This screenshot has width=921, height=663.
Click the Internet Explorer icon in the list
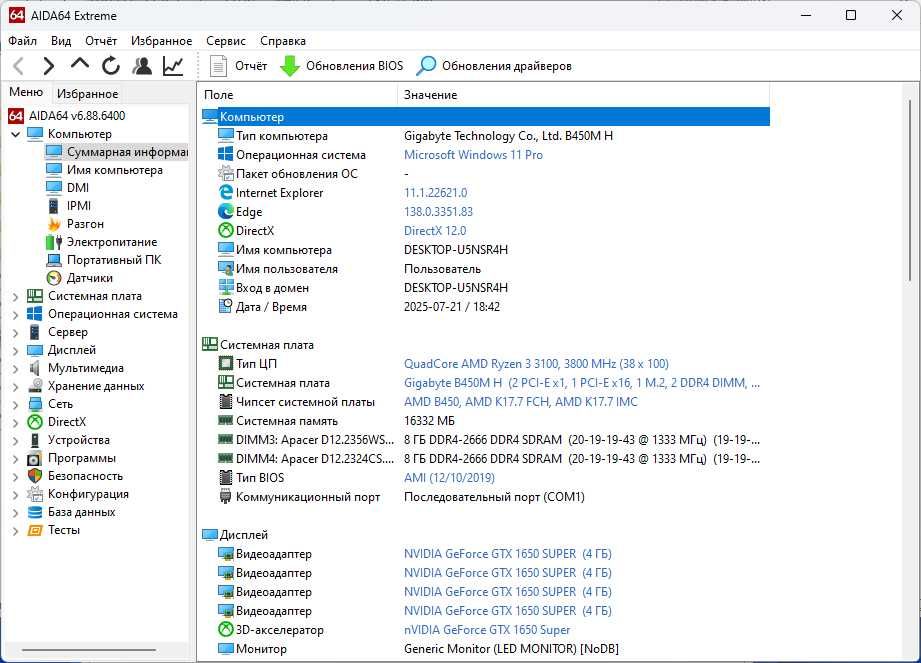(x=226, y=193)
